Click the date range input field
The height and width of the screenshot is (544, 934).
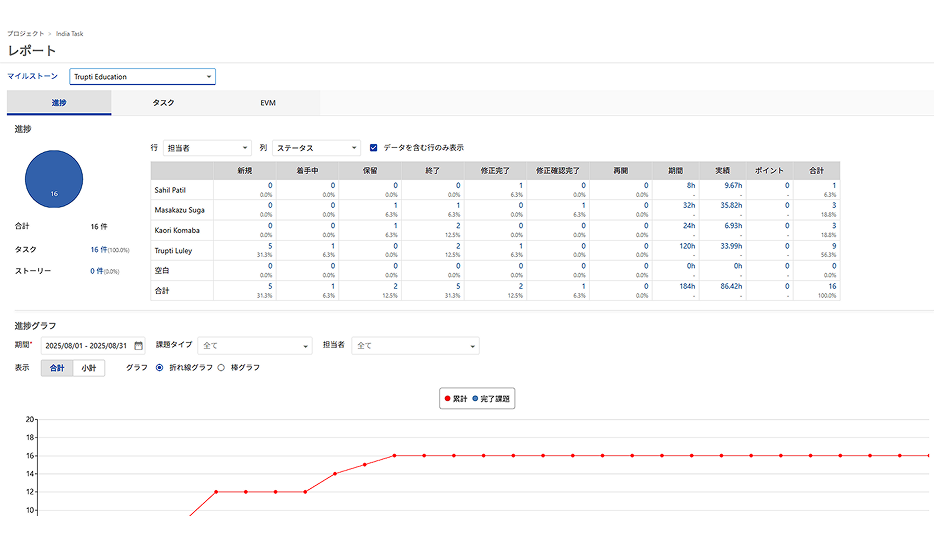coord(86,346)
